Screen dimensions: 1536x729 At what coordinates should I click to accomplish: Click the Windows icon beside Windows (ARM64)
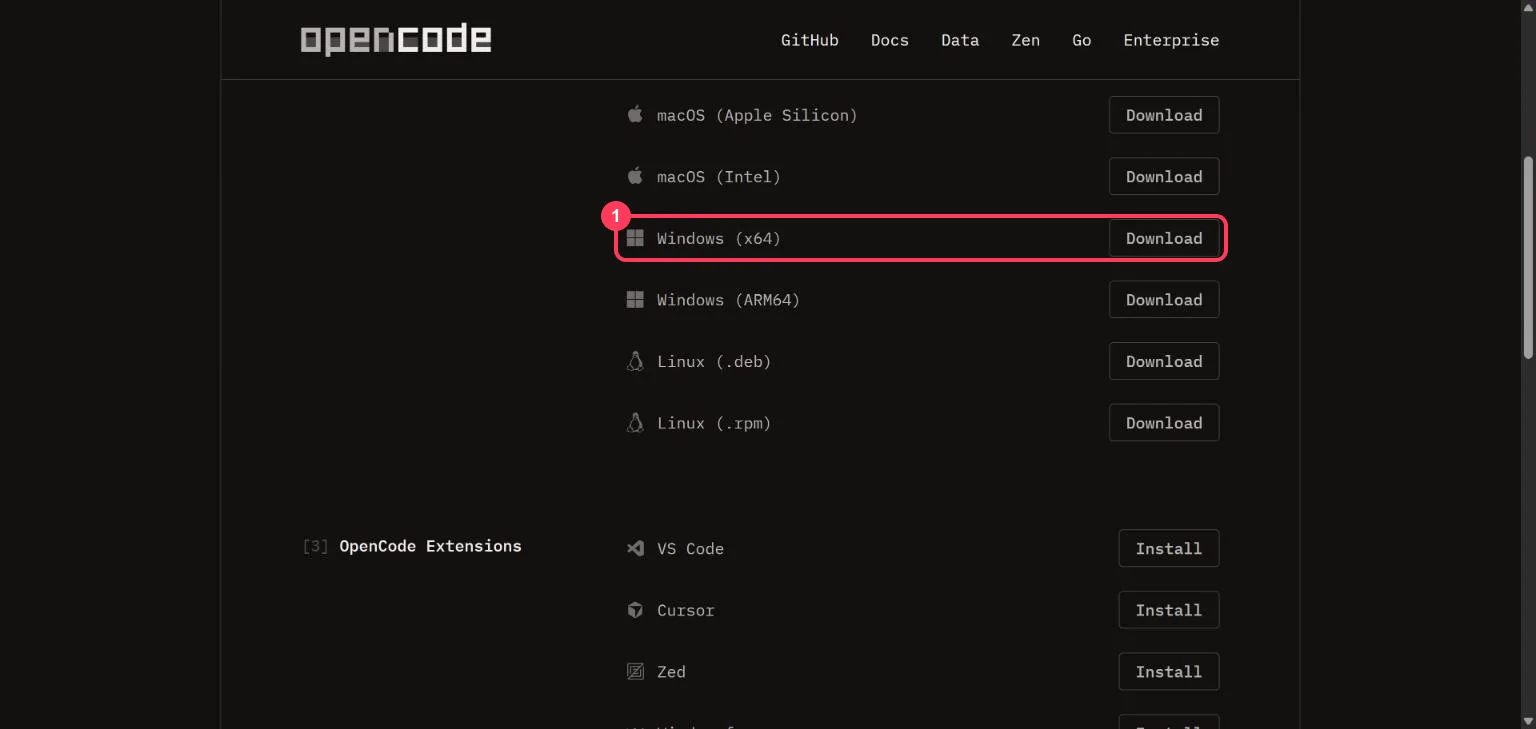tap(635, 300)
